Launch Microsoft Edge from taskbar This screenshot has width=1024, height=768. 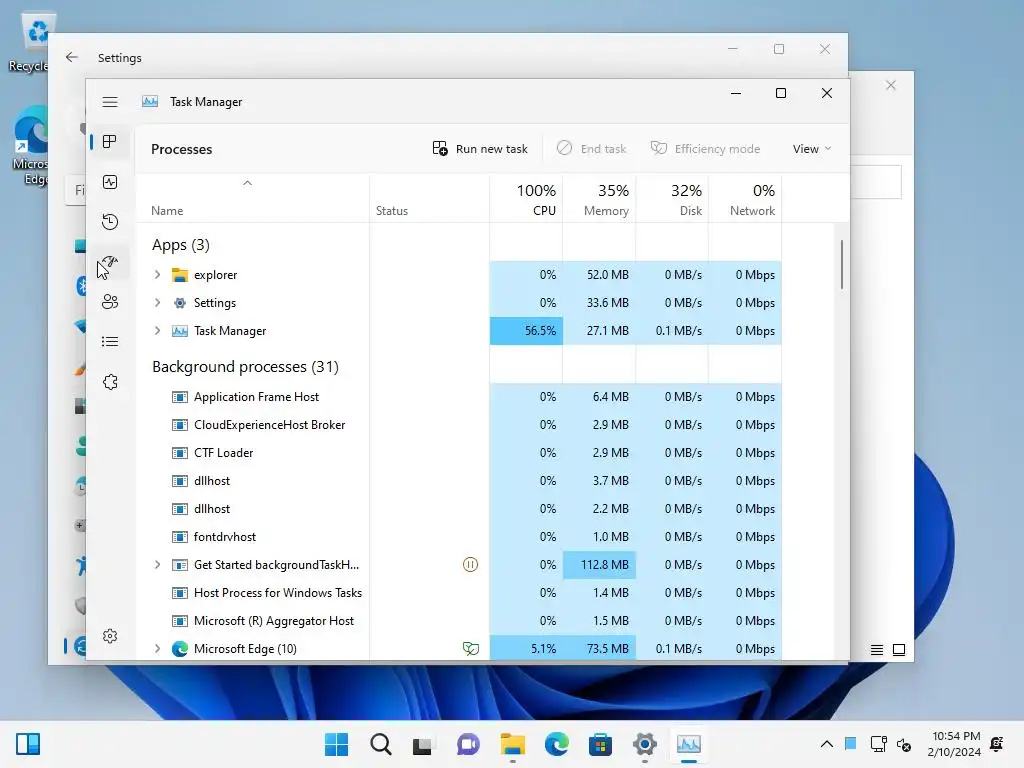(x=556, y=744)
